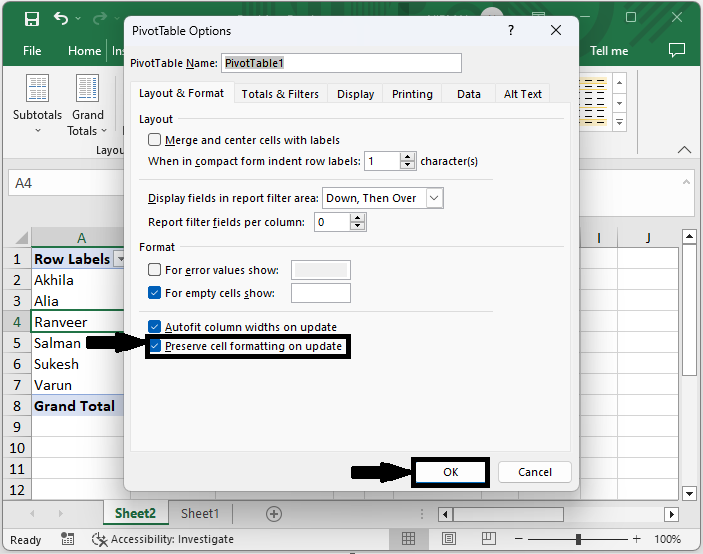Select the Sheet2 tab

click(135, 514)
